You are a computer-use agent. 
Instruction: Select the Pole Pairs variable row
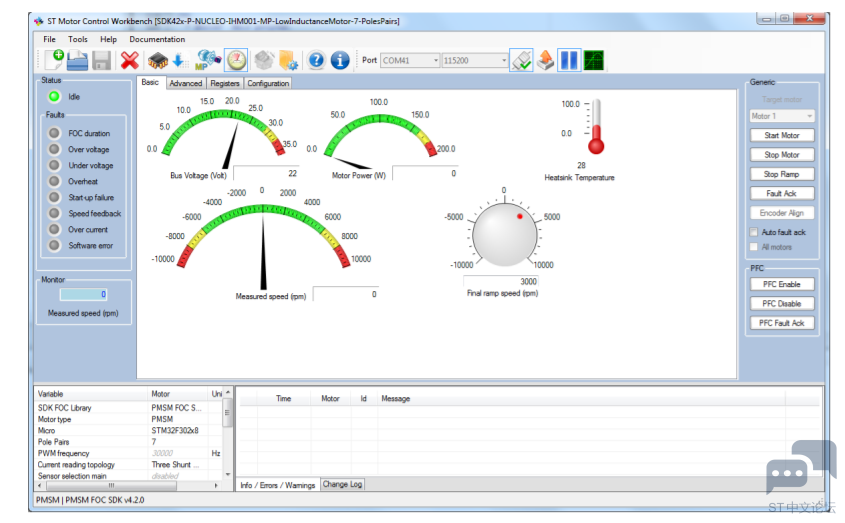click(129, 442)
